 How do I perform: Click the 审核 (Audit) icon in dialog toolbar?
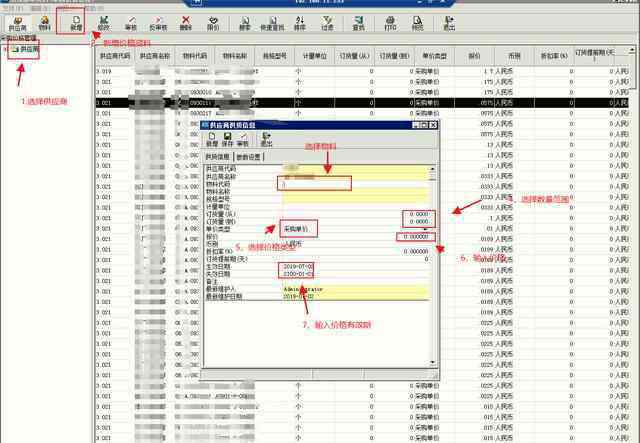pos(243,139)
